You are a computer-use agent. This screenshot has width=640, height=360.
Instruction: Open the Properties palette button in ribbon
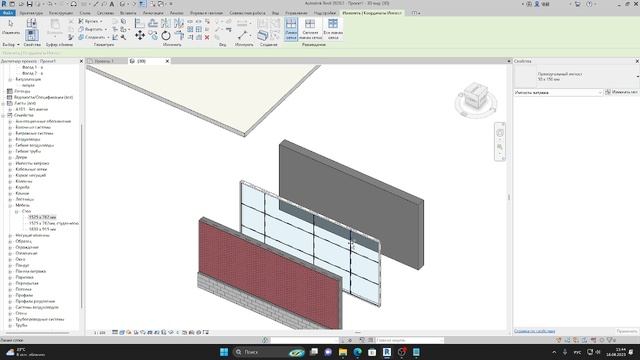pyautogui.click(x=31, y=35)
